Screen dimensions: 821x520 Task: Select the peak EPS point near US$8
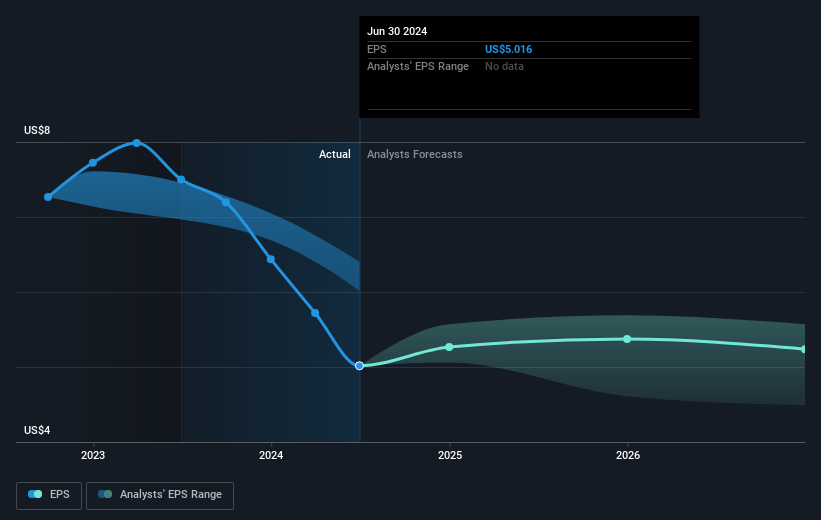(137, 142)
